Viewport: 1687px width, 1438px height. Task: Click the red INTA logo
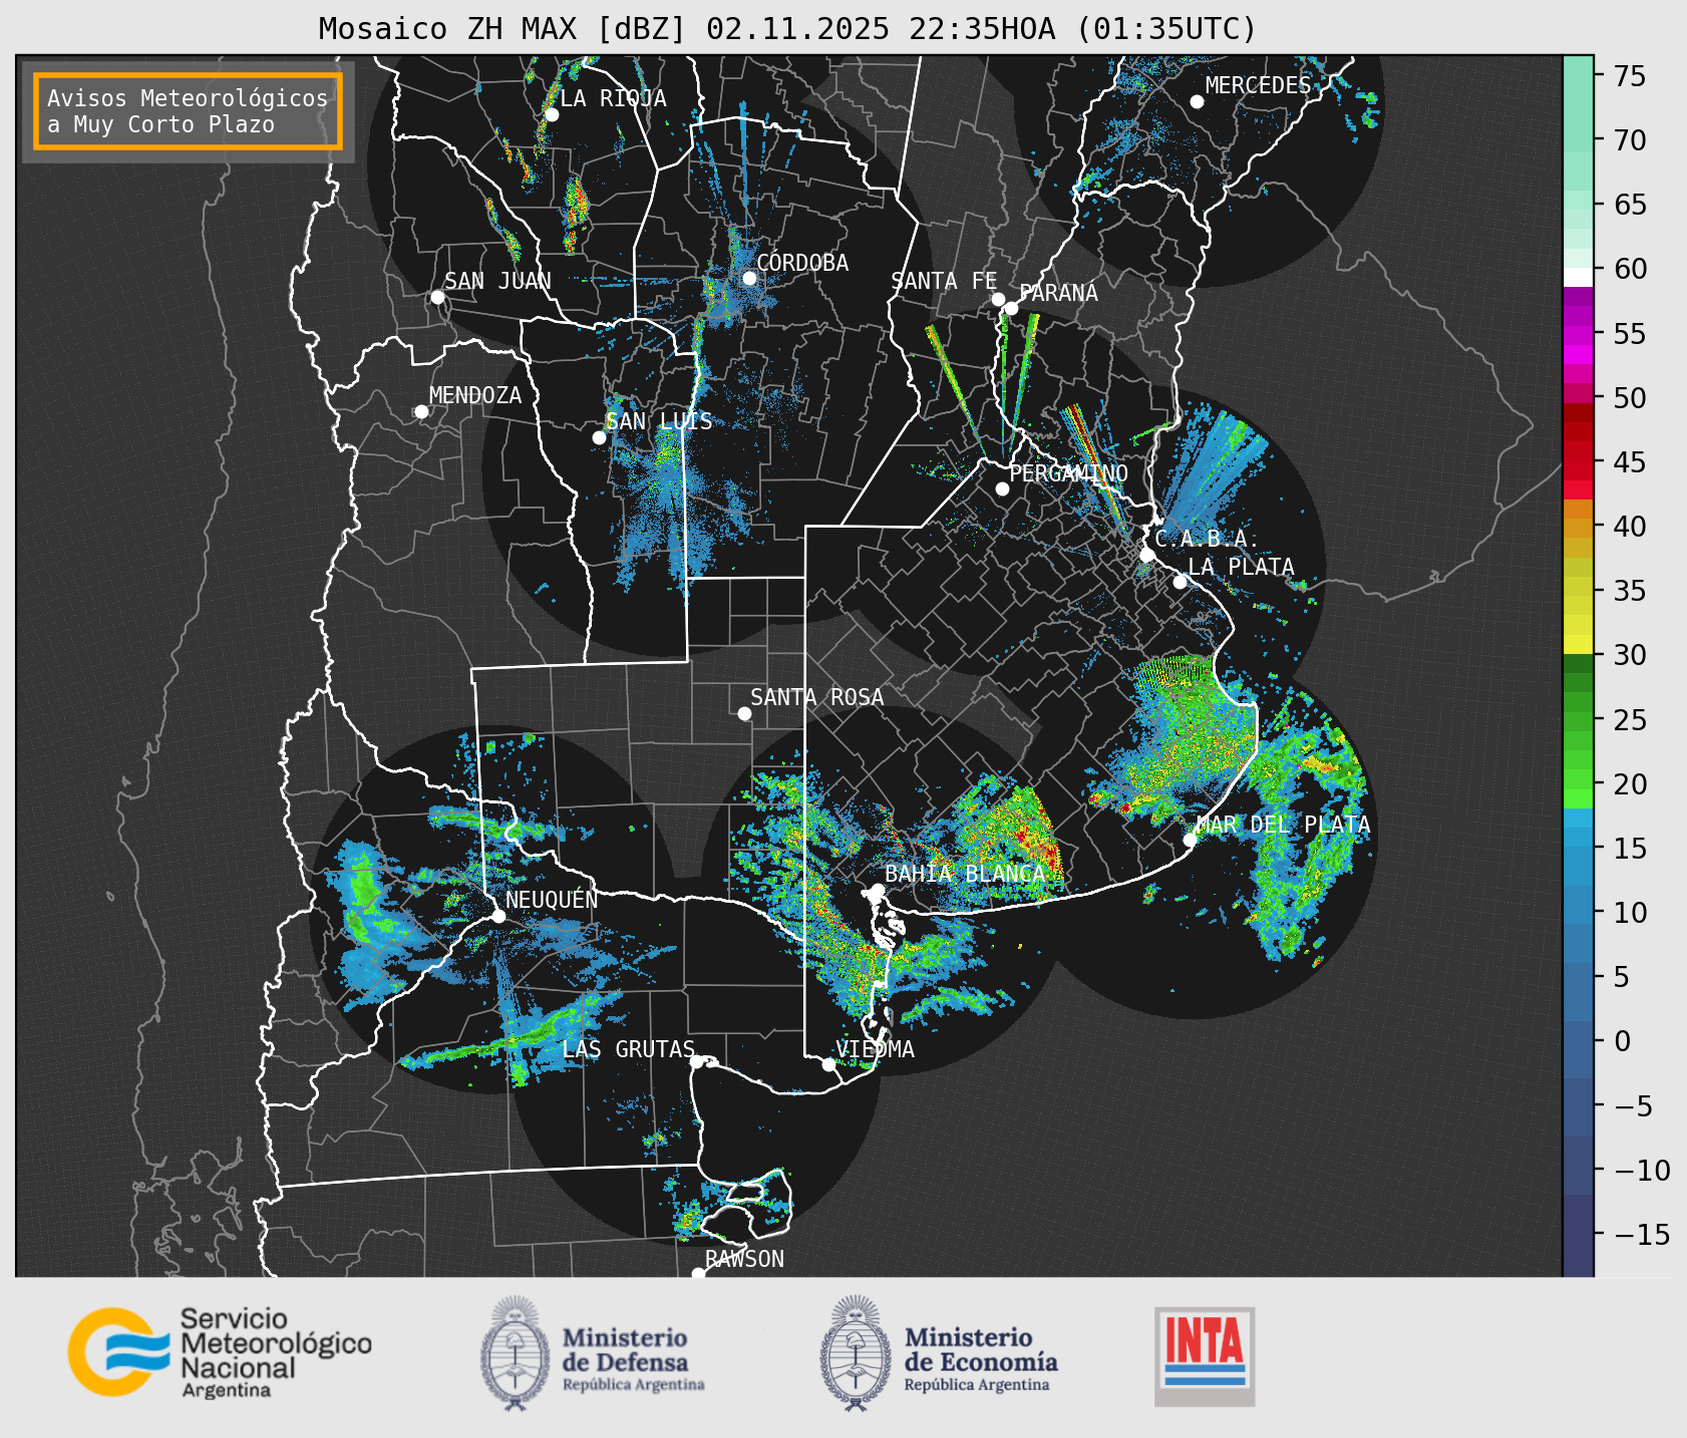coord(1204,1354)
